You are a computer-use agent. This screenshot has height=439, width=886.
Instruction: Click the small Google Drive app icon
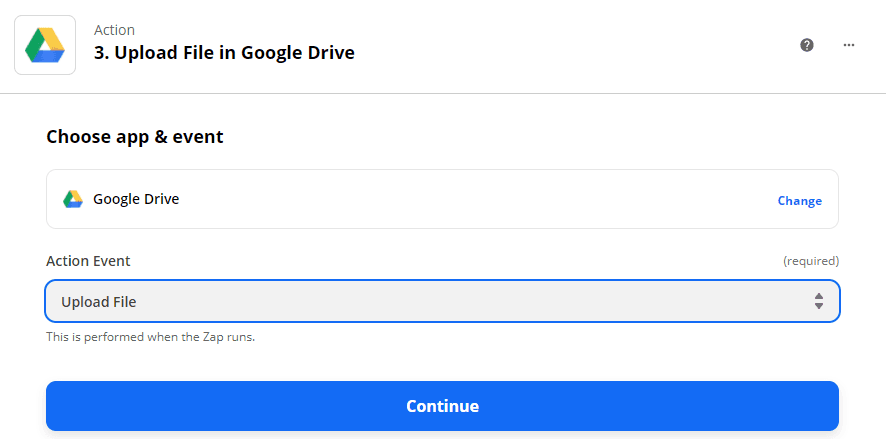(x=73, y=199)
